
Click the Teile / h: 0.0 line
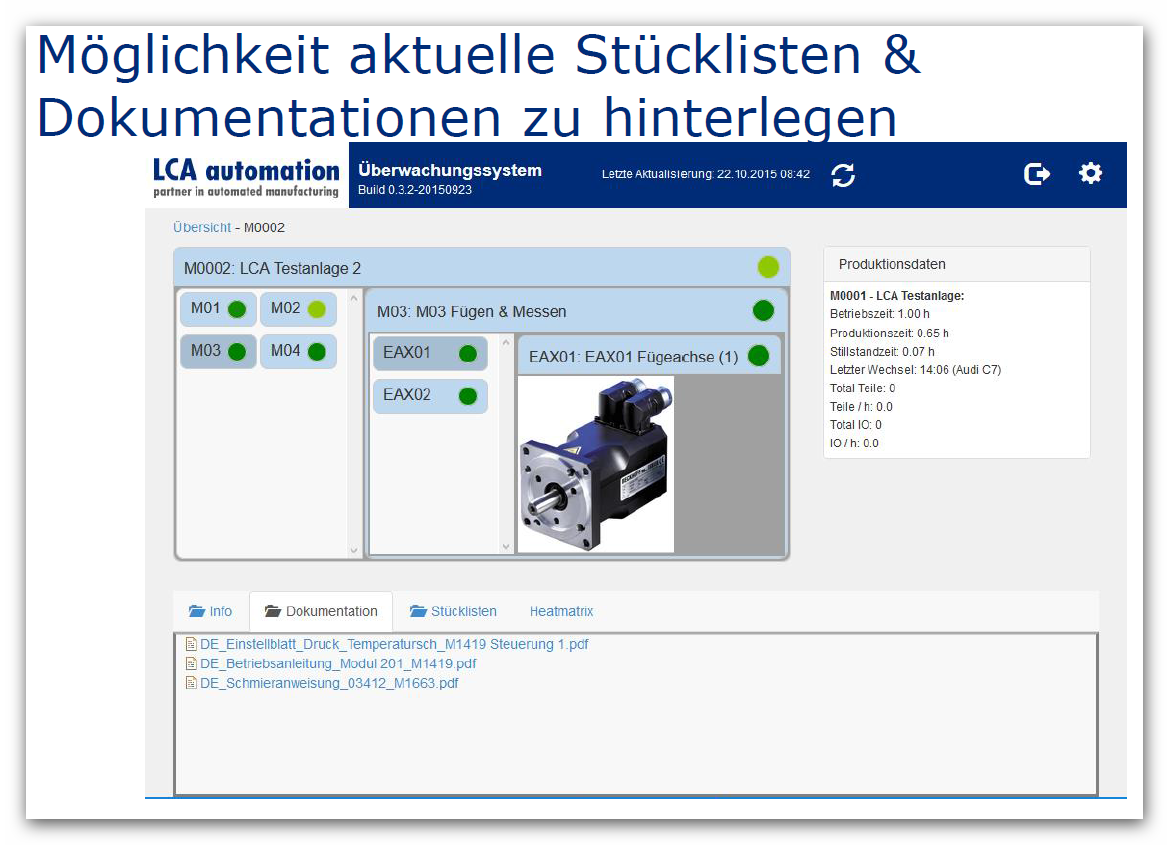pos(861,406)
